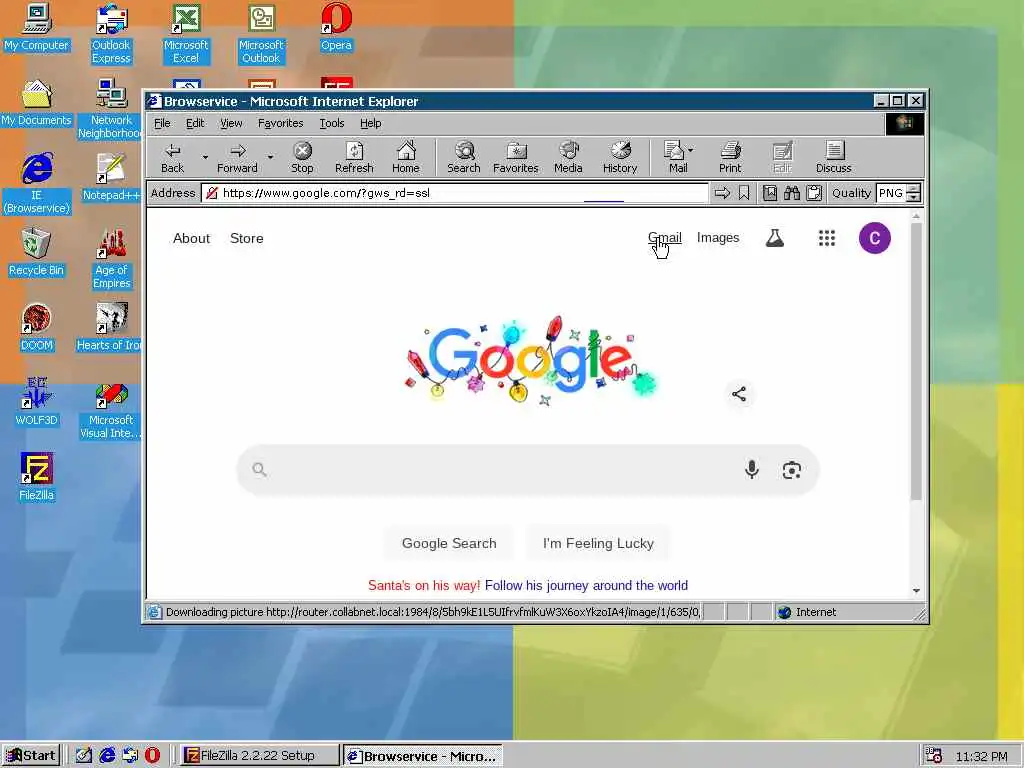Select the FileZilla desktop icon

36,477
